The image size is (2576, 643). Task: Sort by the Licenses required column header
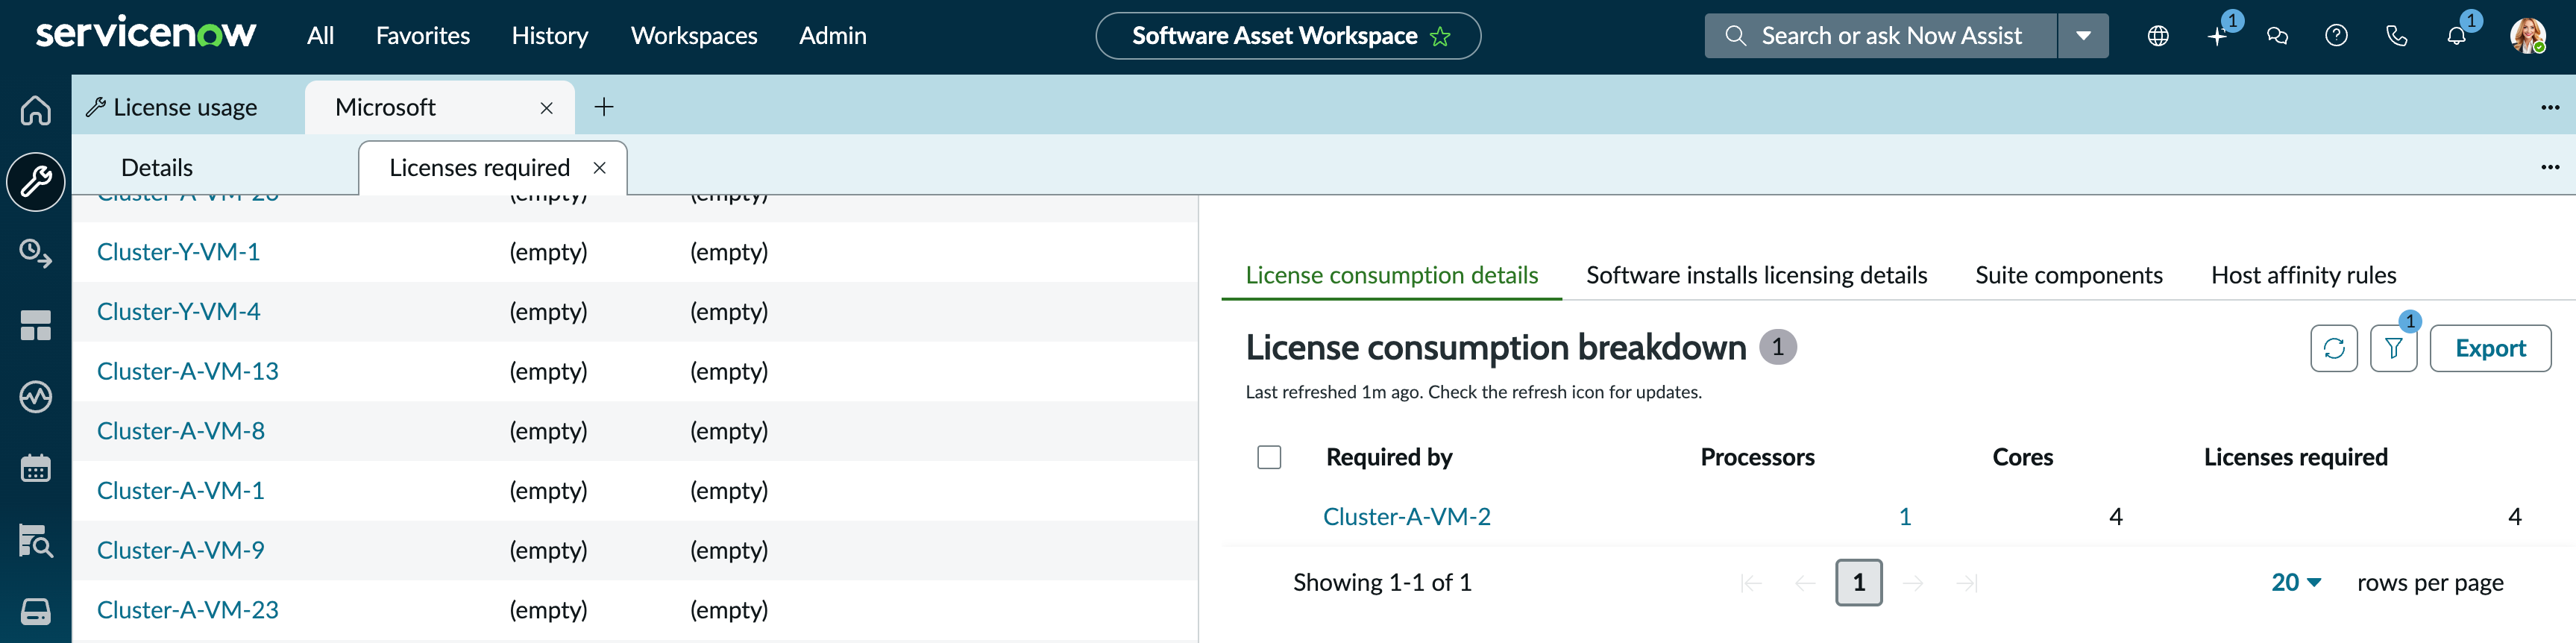coord(2295,457)
